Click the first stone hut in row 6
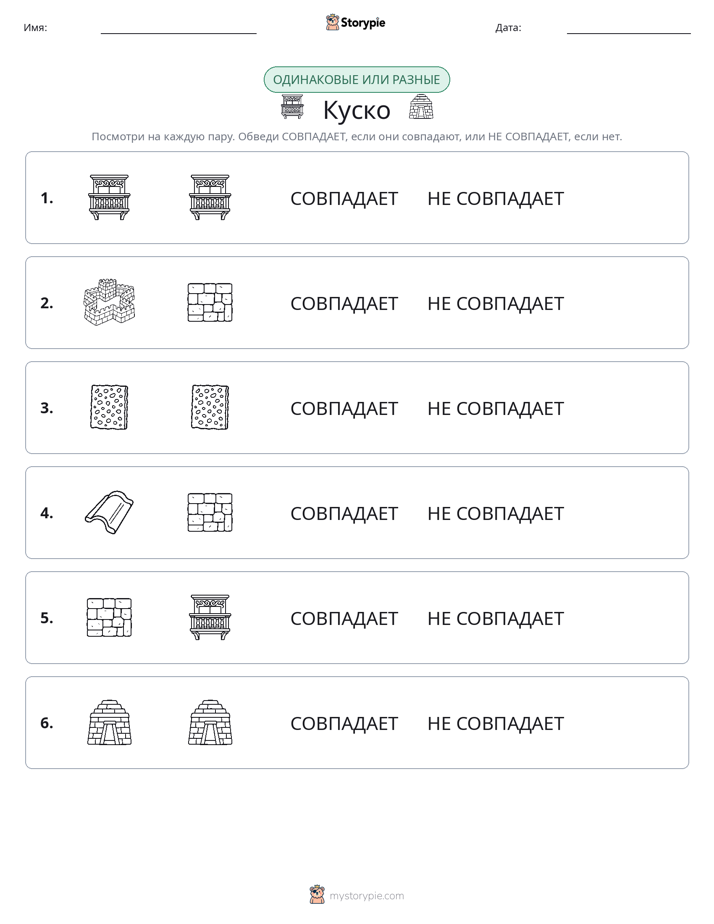The width and height of the screenshot is (714, 924). pos(109,722)
